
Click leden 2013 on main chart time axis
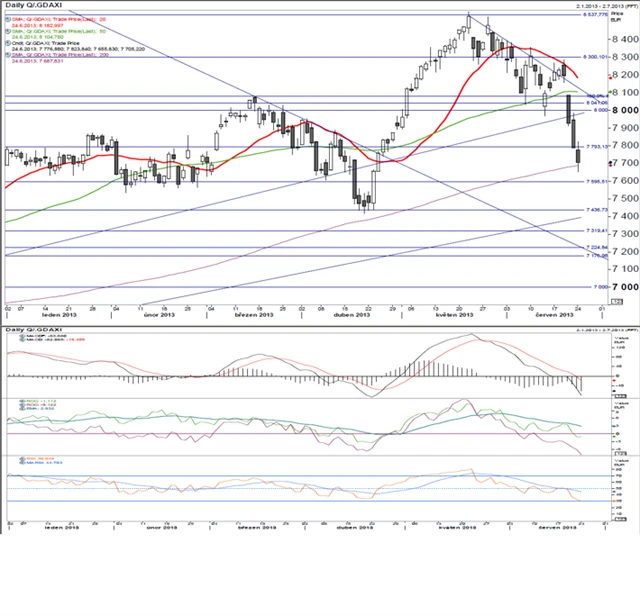point(60,315)
